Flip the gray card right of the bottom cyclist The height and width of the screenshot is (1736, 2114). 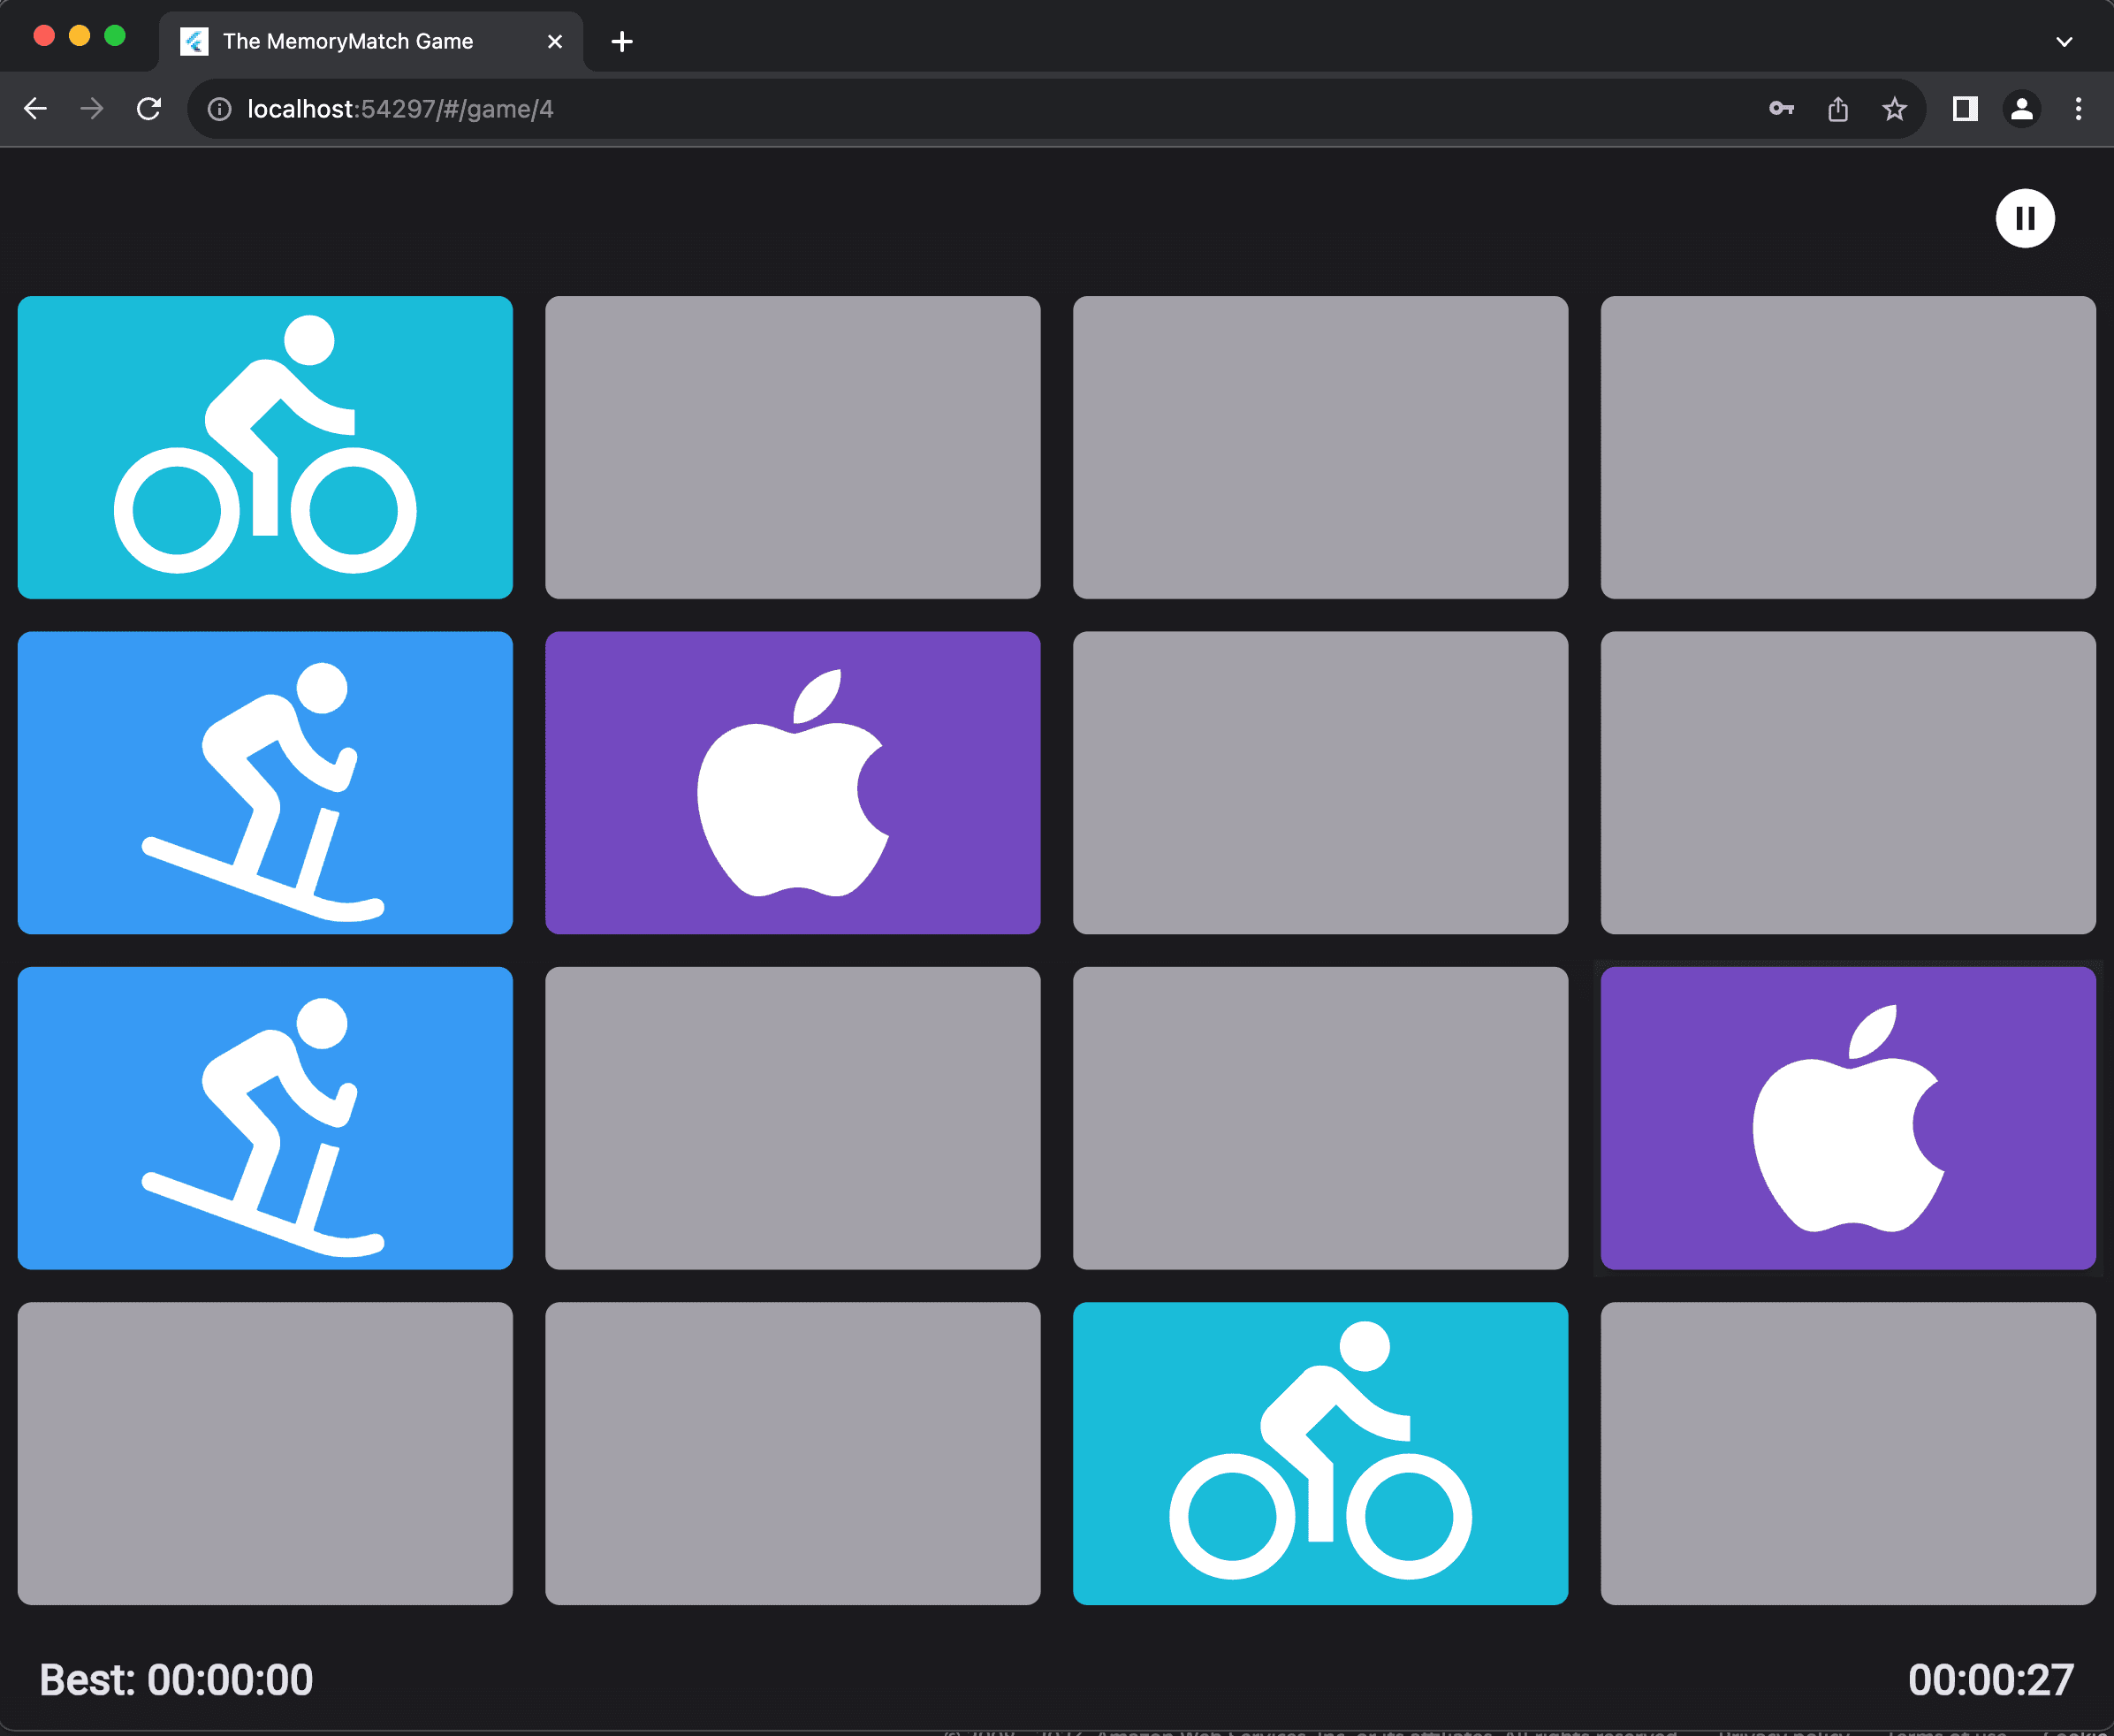click(1848, 1453)
